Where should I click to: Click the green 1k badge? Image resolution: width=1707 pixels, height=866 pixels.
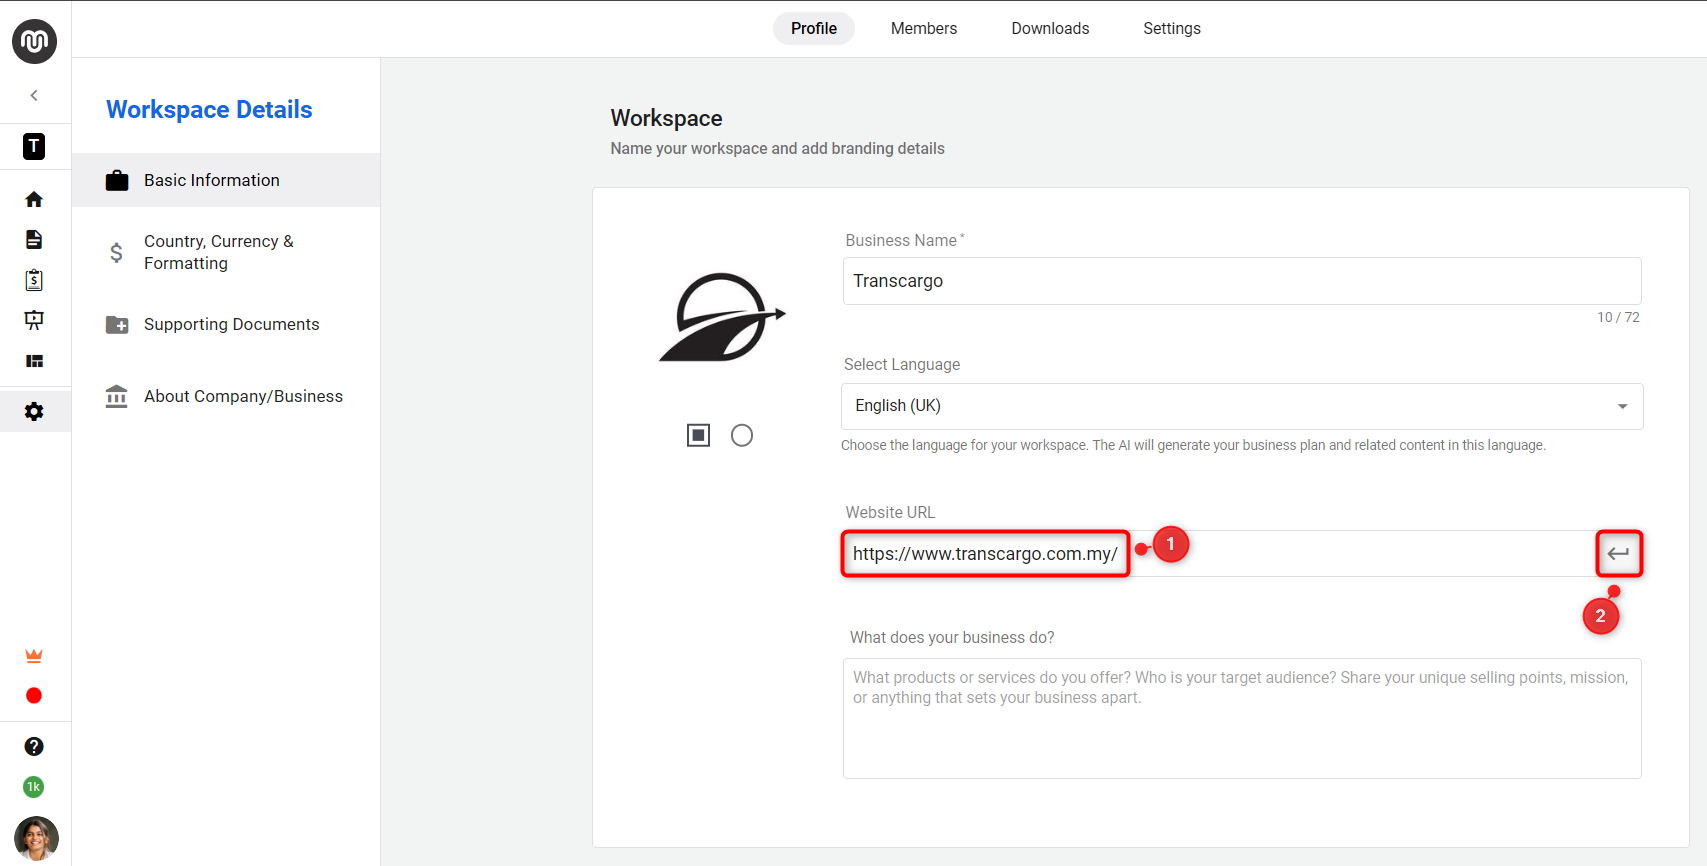(34, 787)
